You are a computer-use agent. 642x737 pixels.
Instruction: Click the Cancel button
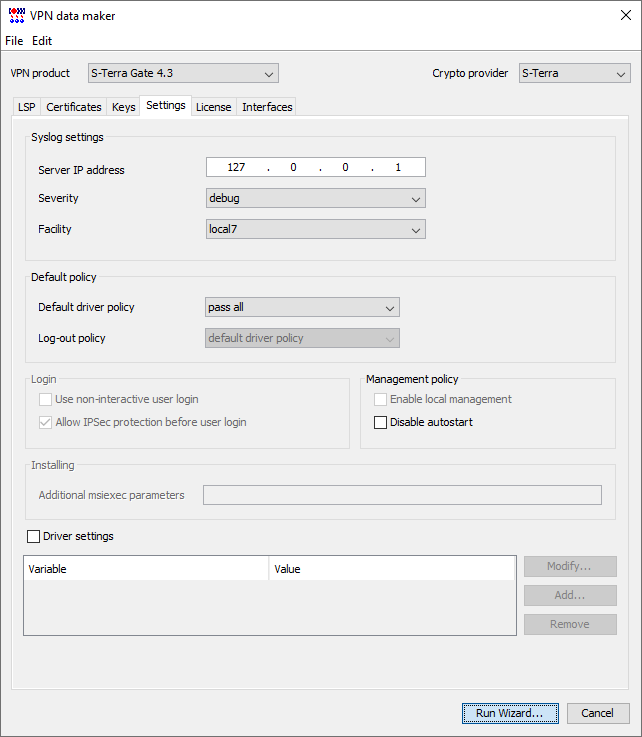(598, 713)
